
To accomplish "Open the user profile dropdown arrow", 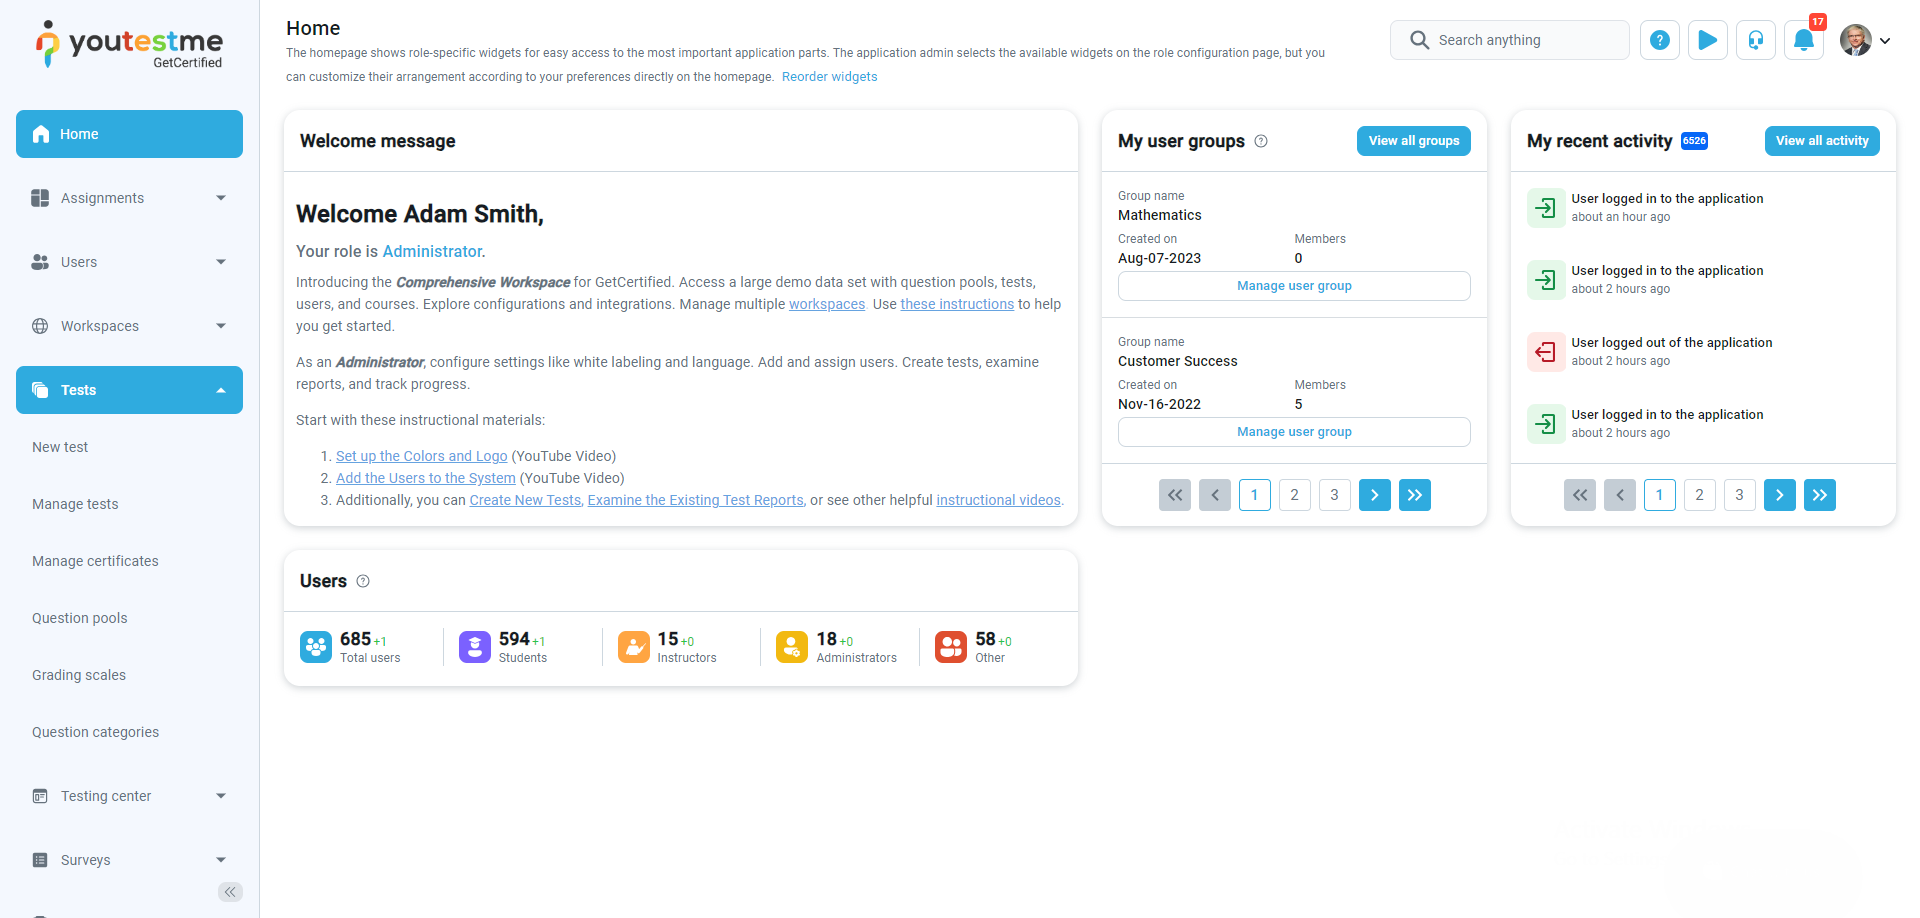I will pyautogui.click(x=1885, y=41).
